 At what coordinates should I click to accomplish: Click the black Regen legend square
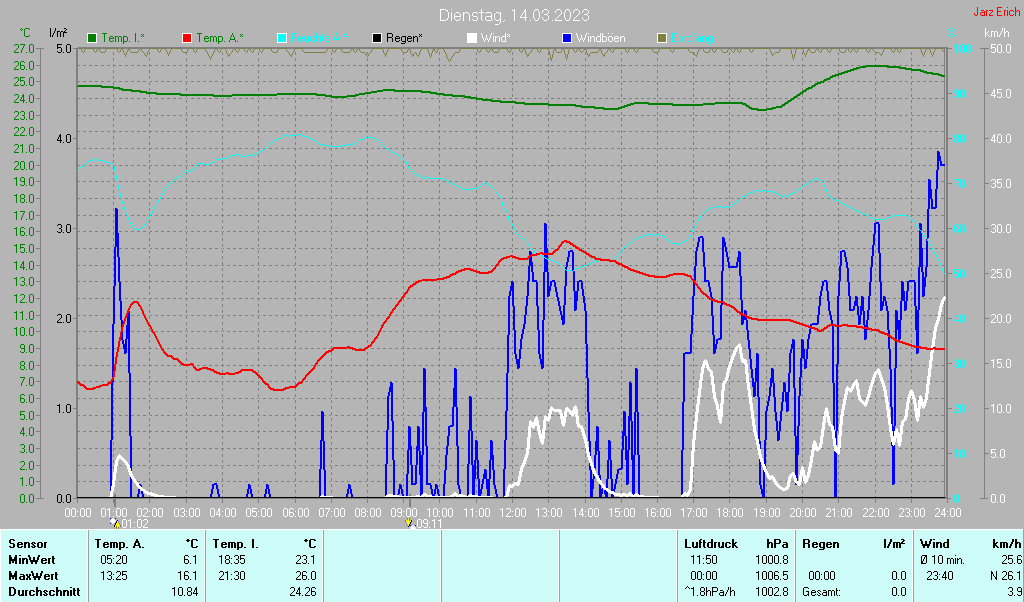377,38
